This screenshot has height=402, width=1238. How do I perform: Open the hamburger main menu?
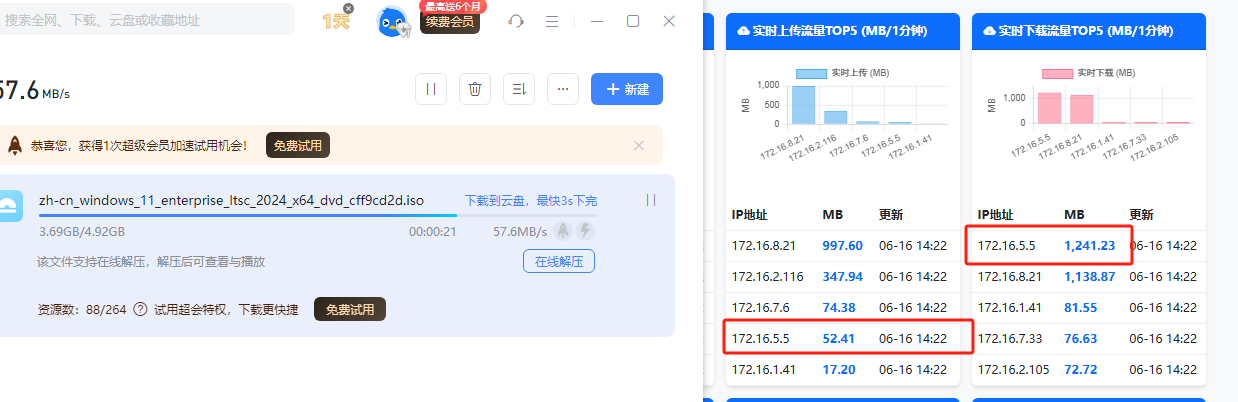[x=552, y=21]
